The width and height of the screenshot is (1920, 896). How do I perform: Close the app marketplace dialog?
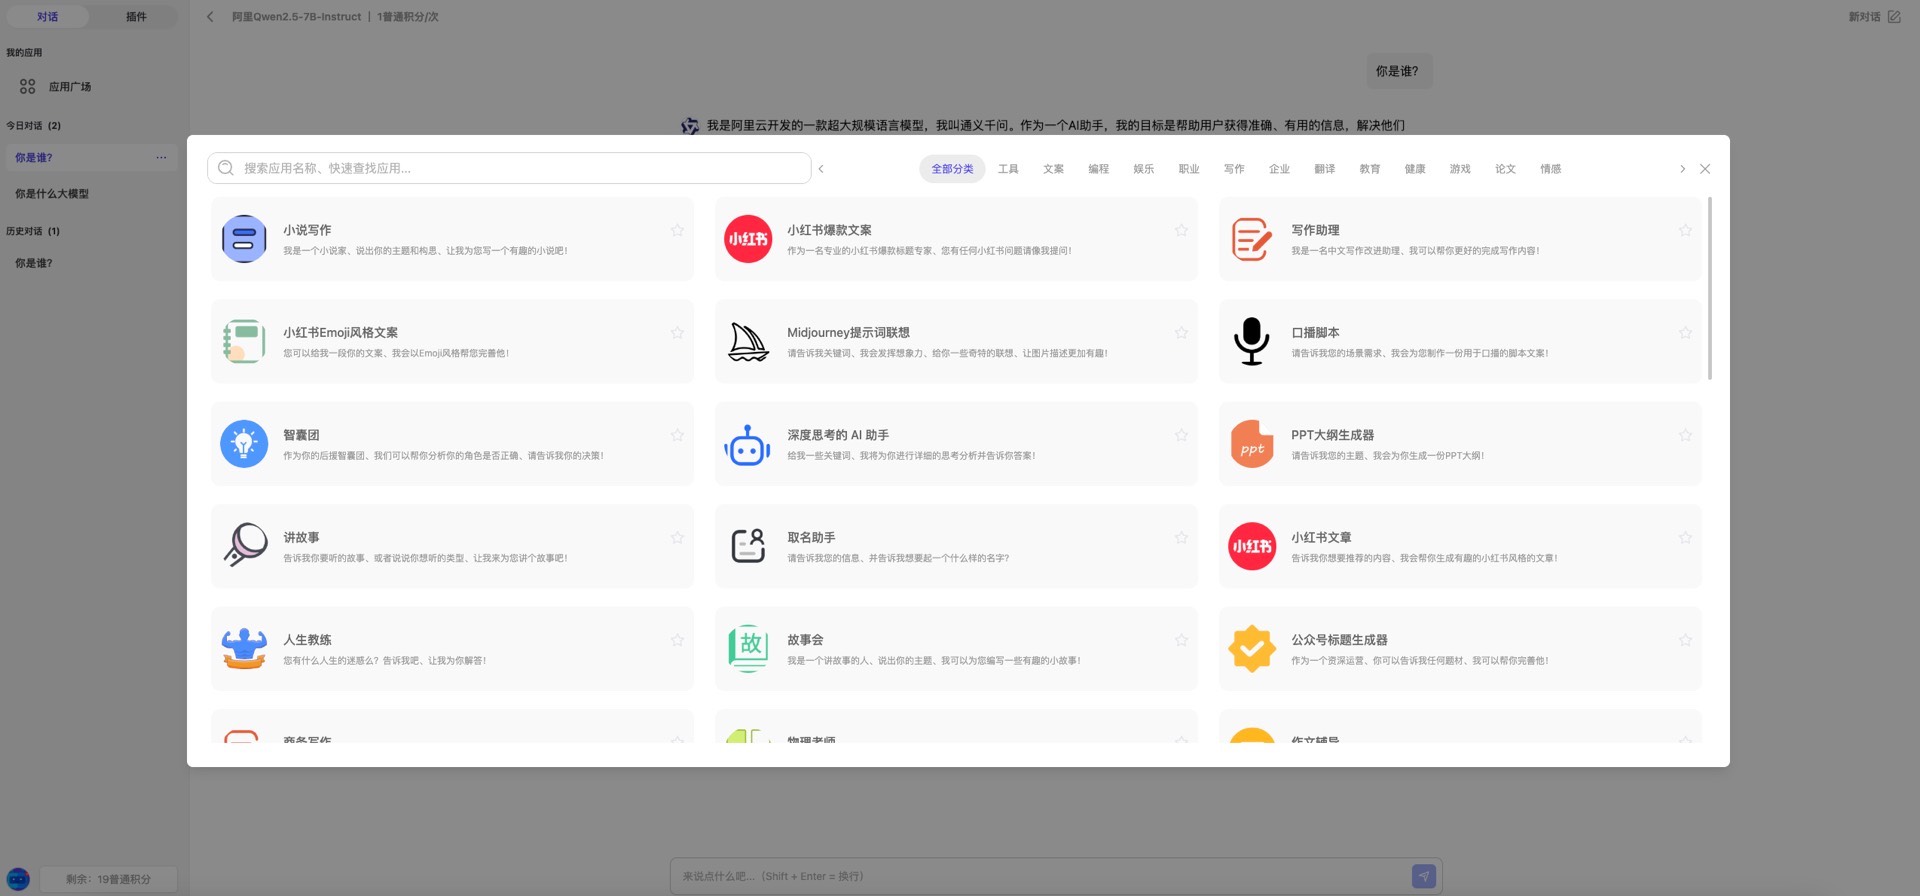(1705, 169)
